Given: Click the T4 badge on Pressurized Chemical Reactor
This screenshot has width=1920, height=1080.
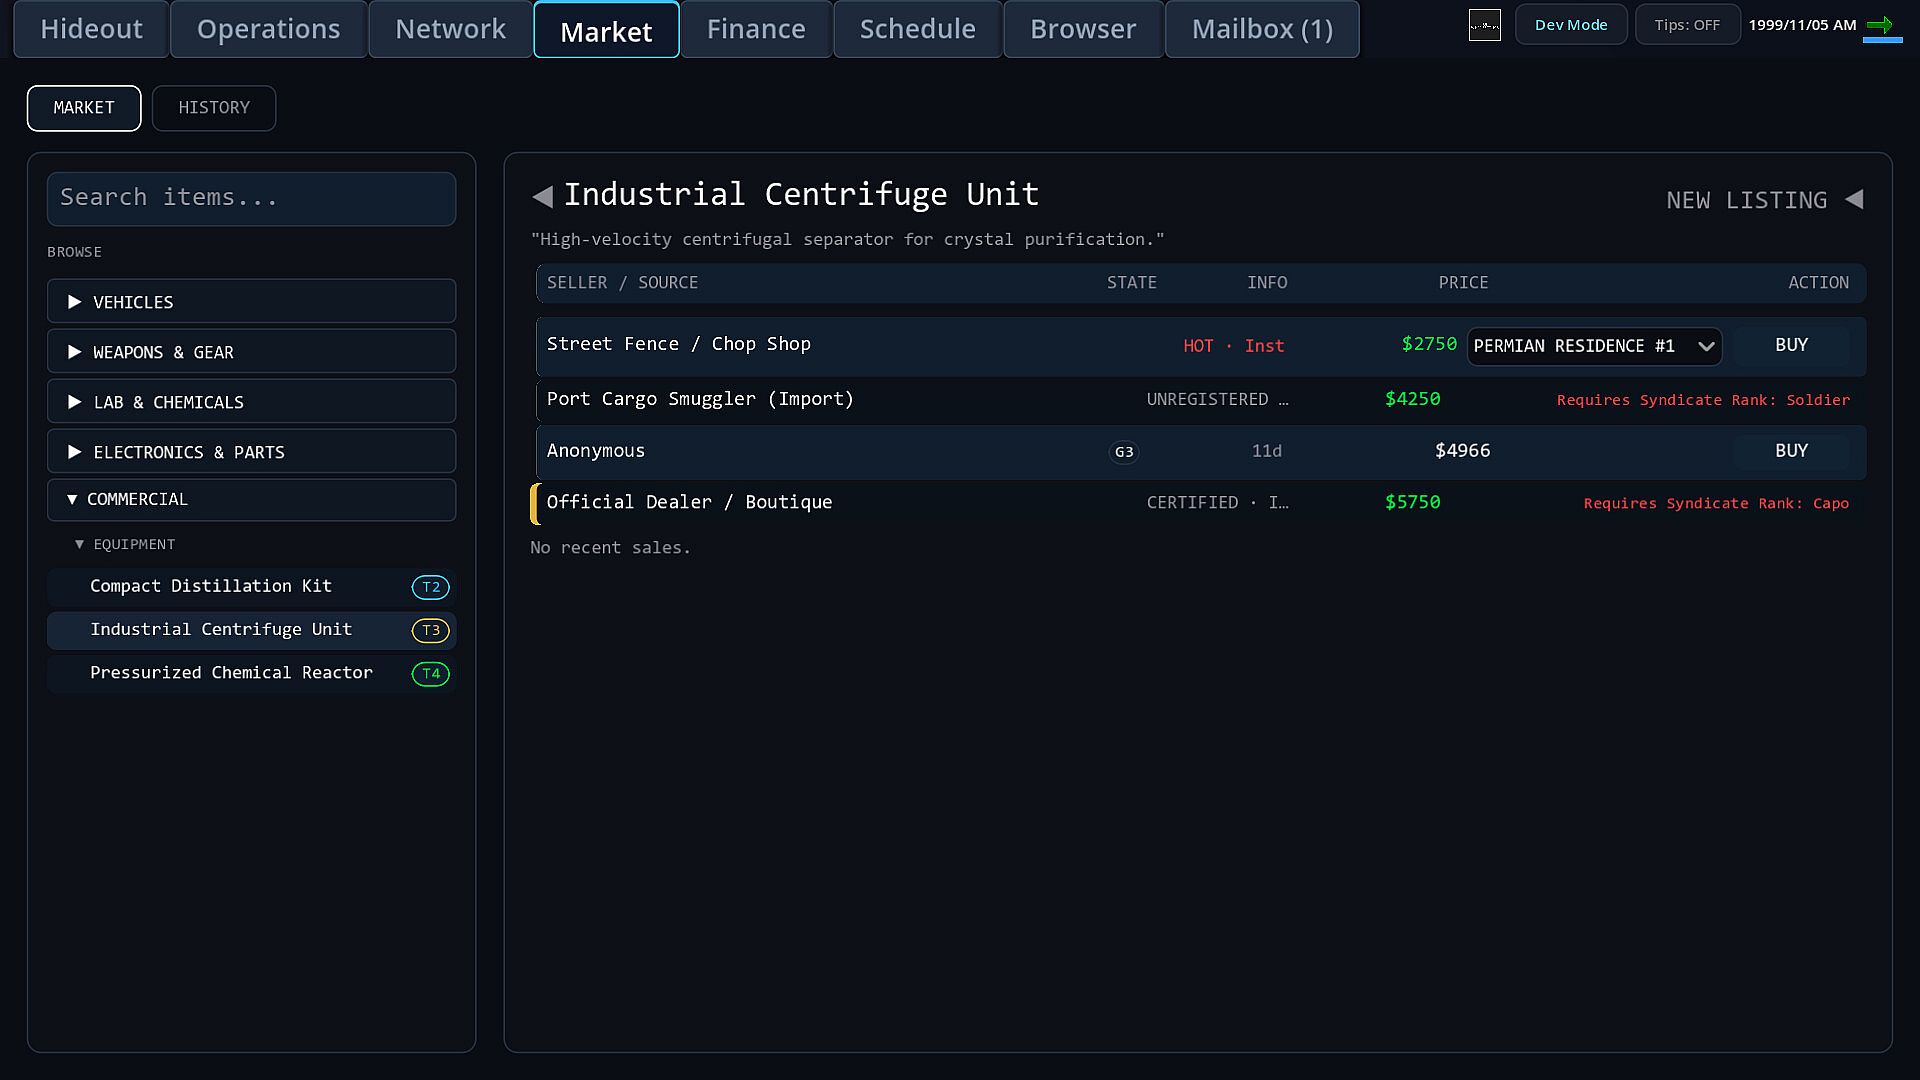Looking at the screenshot, I should (x=431, y=673).
